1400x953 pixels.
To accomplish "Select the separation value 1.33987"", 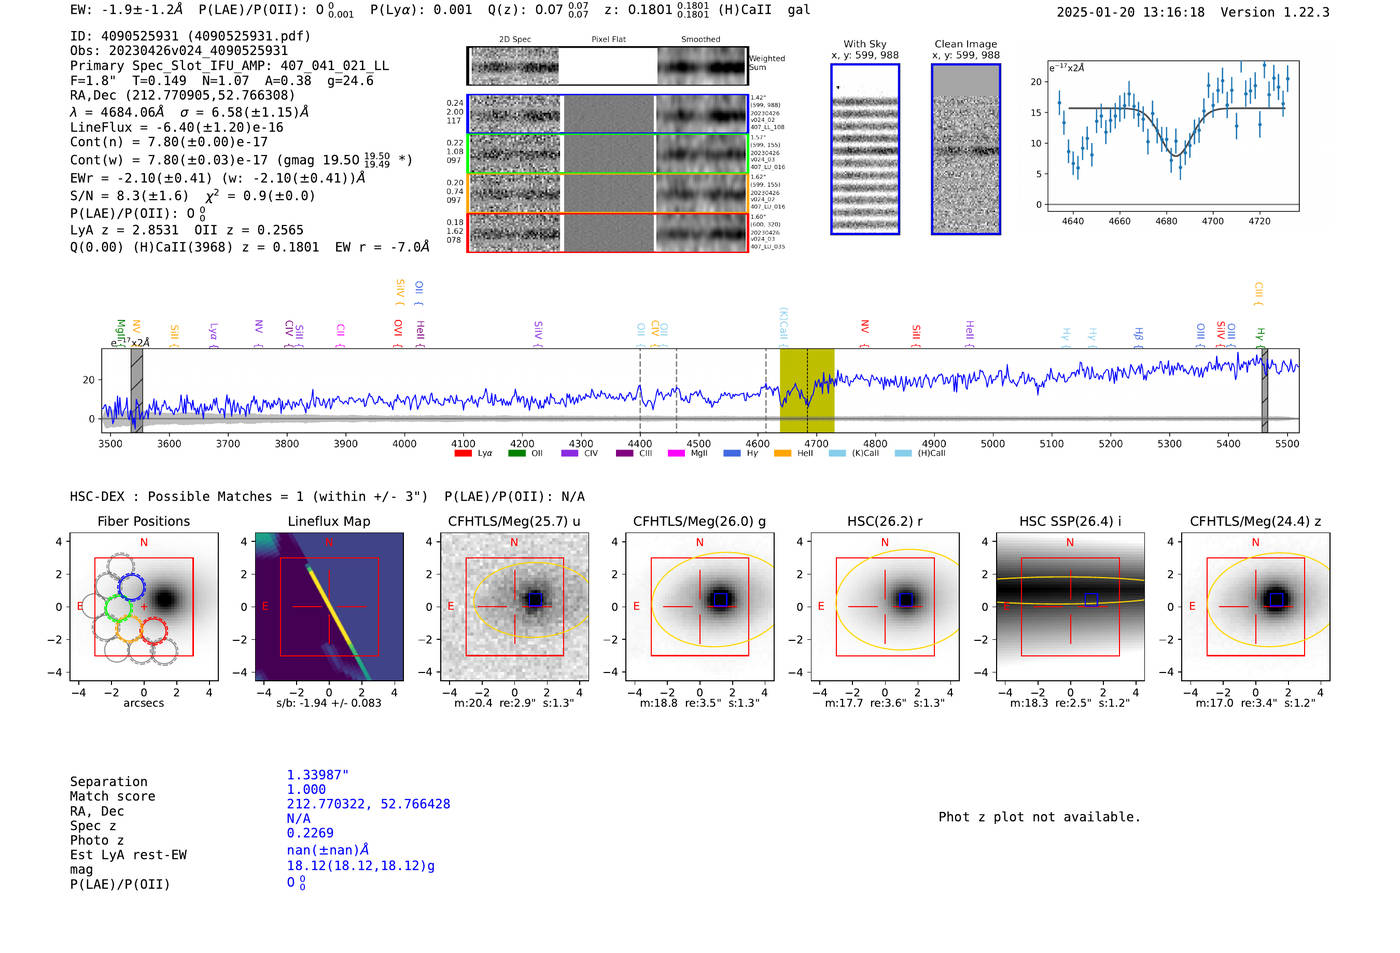I will coord(318,775).
